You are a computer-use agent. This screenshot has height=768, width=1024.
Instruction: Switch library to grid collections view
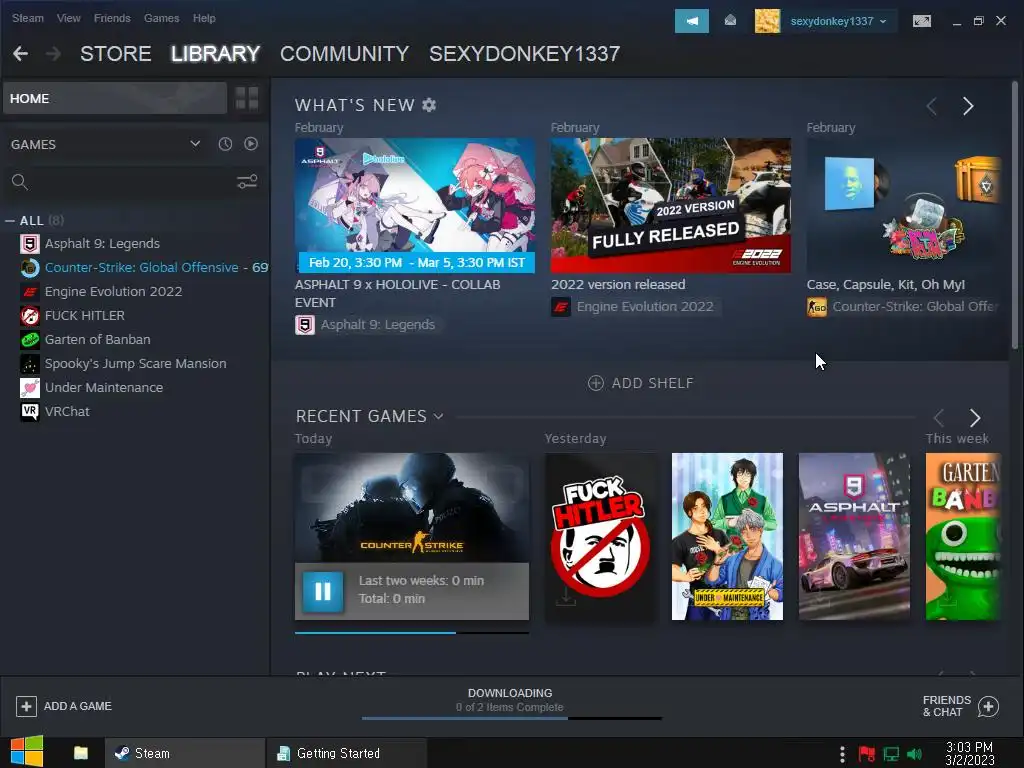pyautogui.click(x=247, y=99)
